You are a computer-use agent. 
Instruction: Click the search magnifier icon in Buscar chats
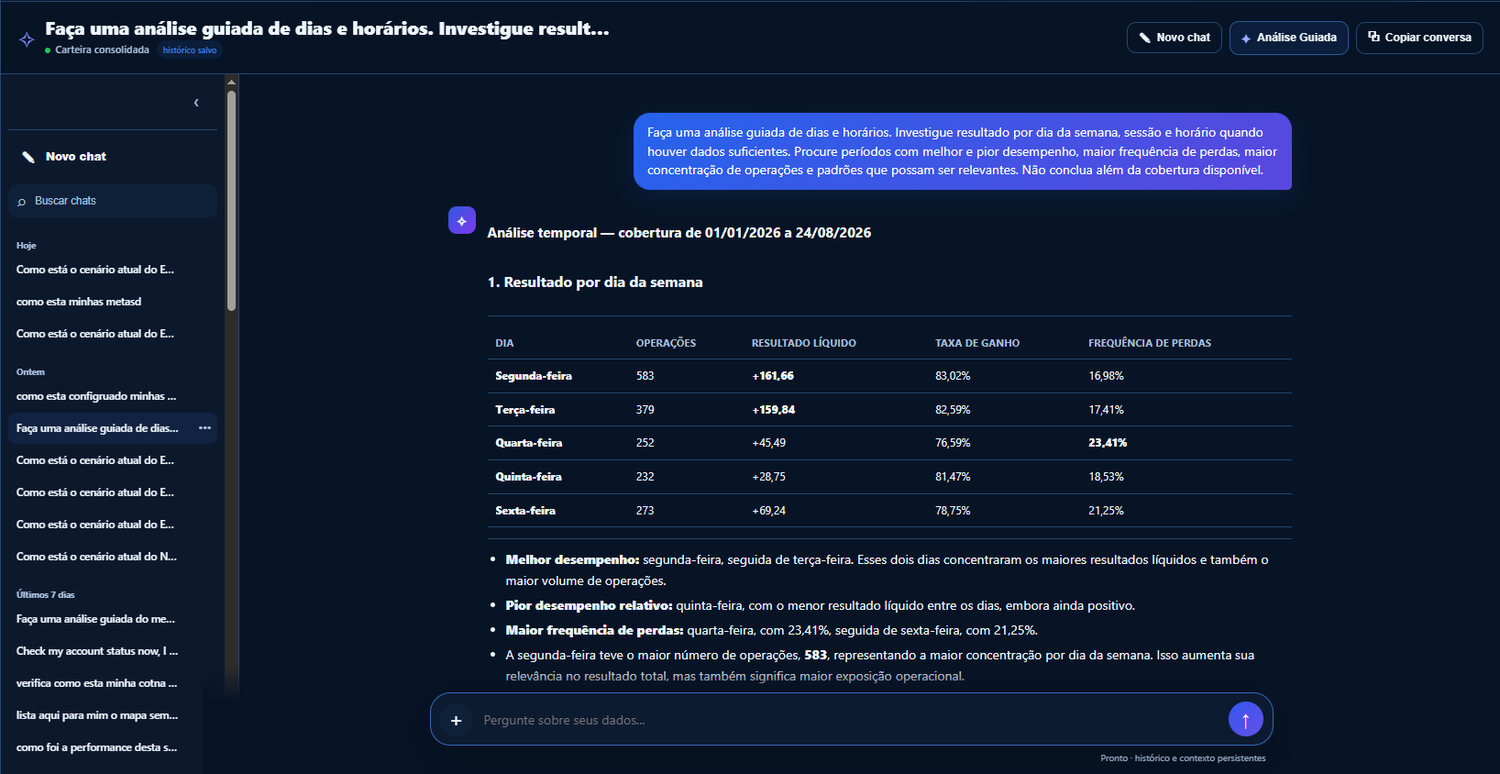[x=23, y=201]
